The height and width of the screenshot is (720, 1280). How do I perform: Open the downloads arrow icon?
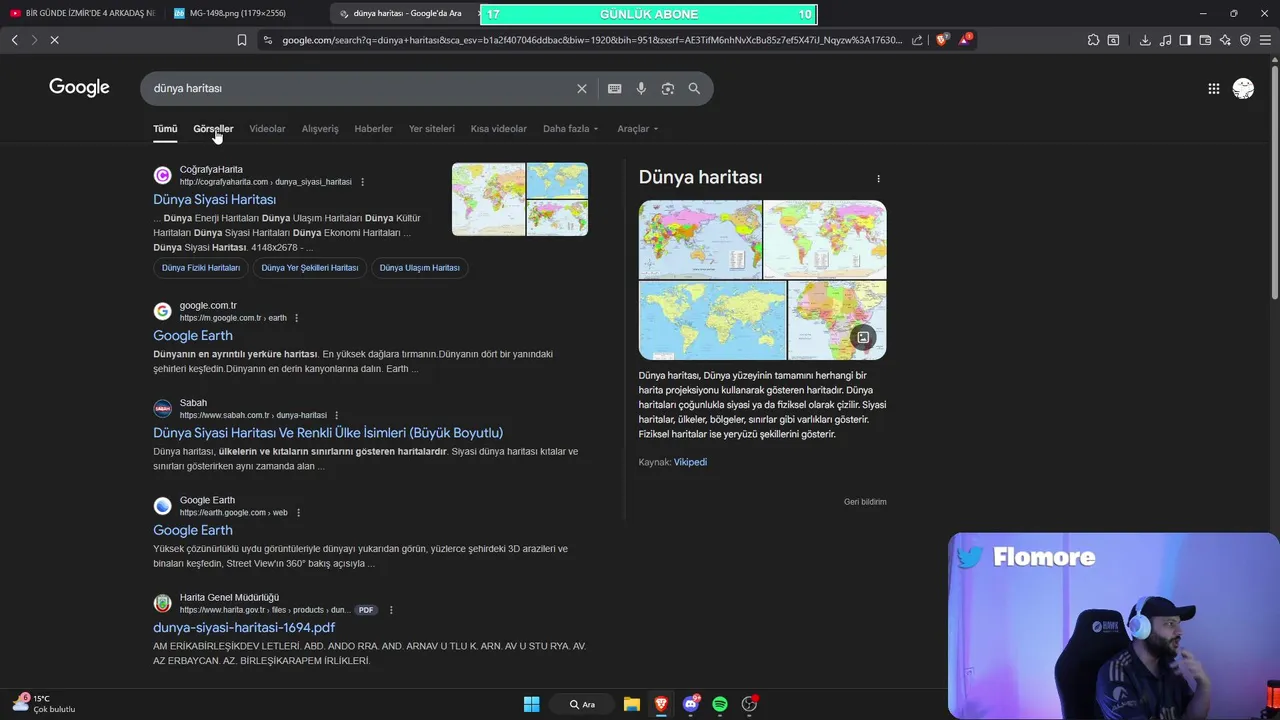point(1145,40)
